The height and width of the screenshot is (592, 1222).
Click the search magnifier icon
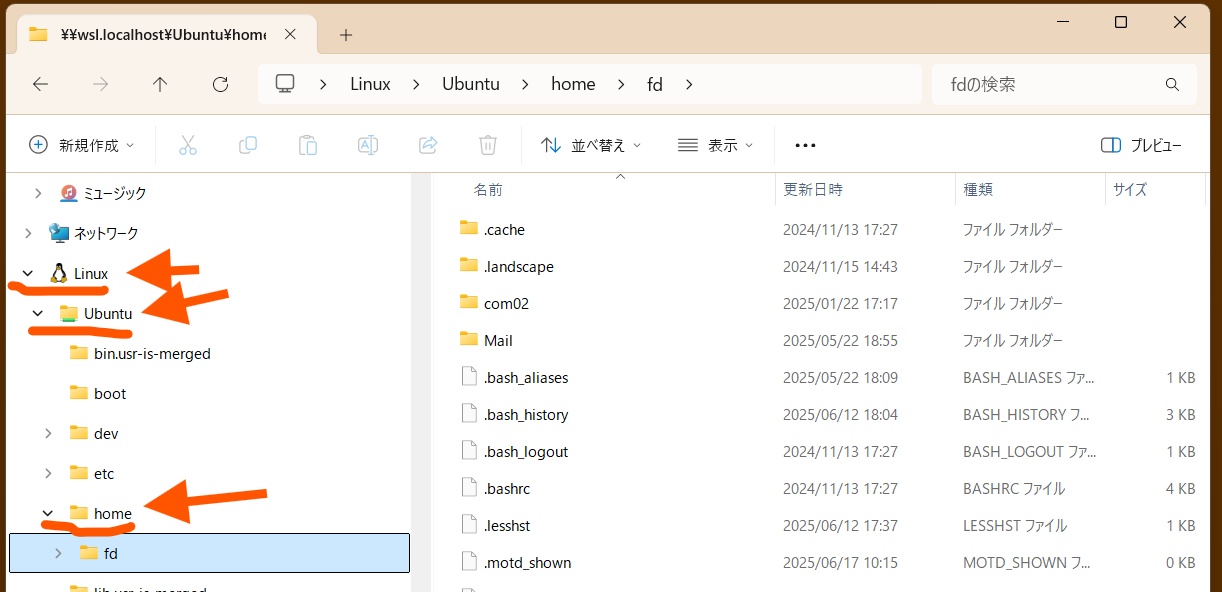click(1173, 85)
